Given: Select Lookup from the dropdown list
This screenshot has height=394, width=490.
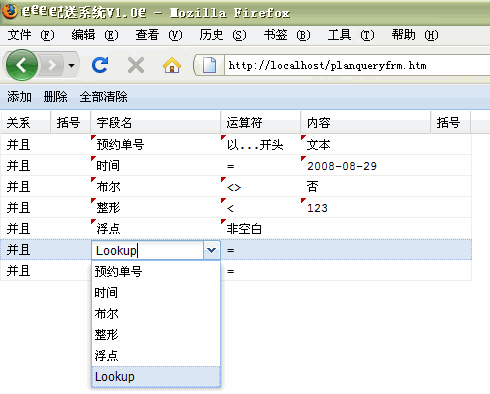Looking at the screenshot, I should 156,377.
